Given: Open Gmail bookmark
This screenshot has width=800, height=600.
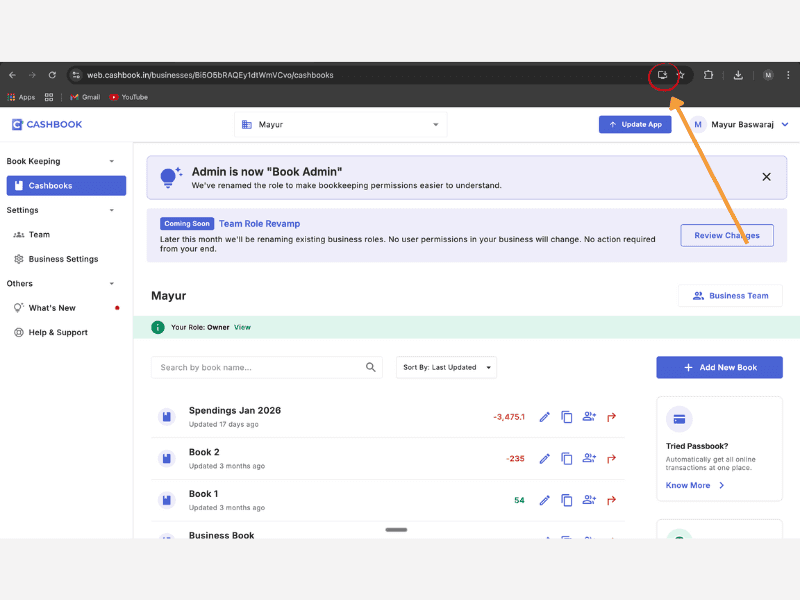Looking at the screenshot, I should pos(85,97).
